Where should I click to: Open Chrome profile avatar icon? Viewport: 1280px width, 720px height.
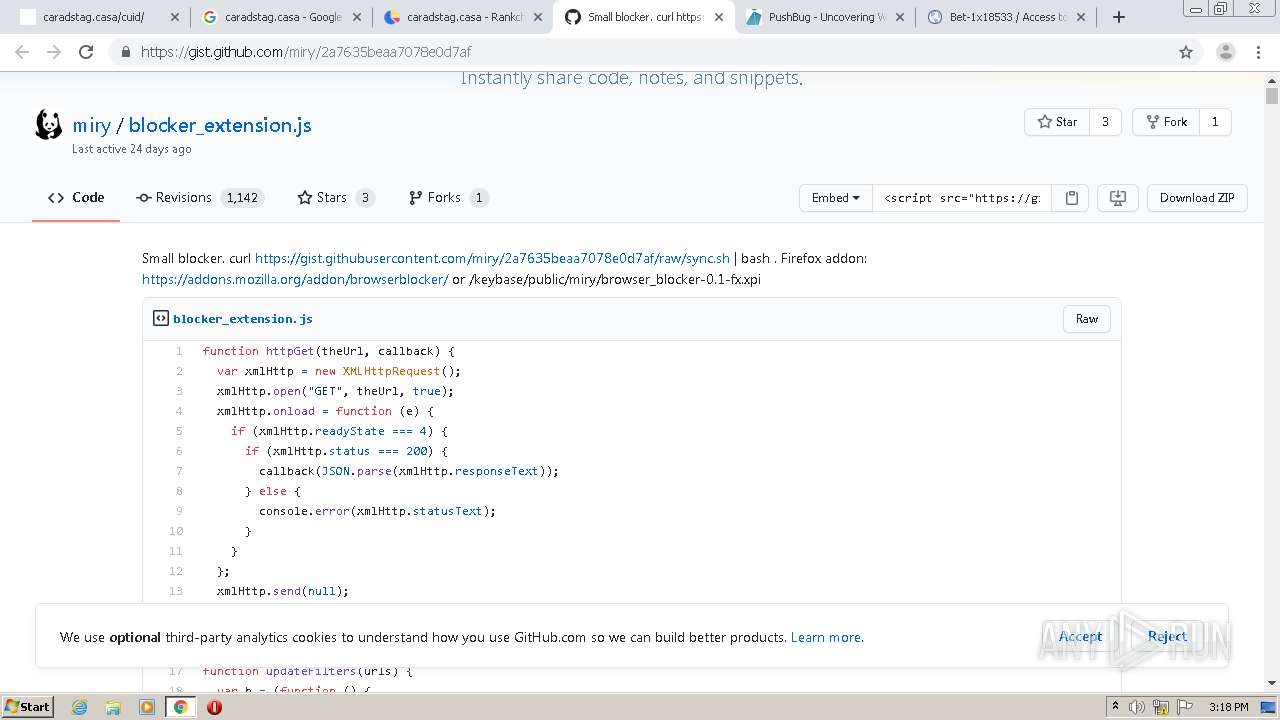(x=1225, y=52)
